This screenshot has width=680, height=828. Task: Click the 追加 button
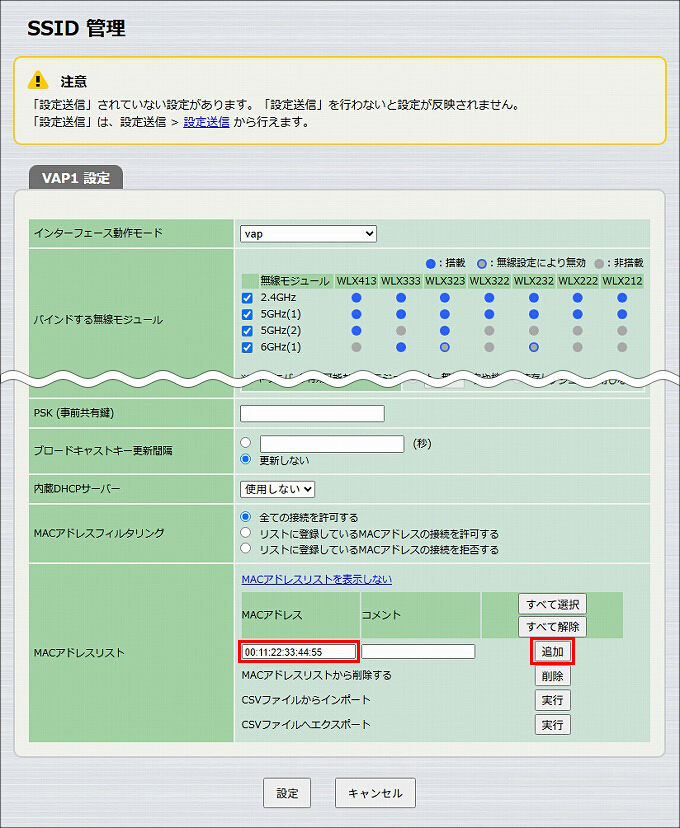[552, 652]
